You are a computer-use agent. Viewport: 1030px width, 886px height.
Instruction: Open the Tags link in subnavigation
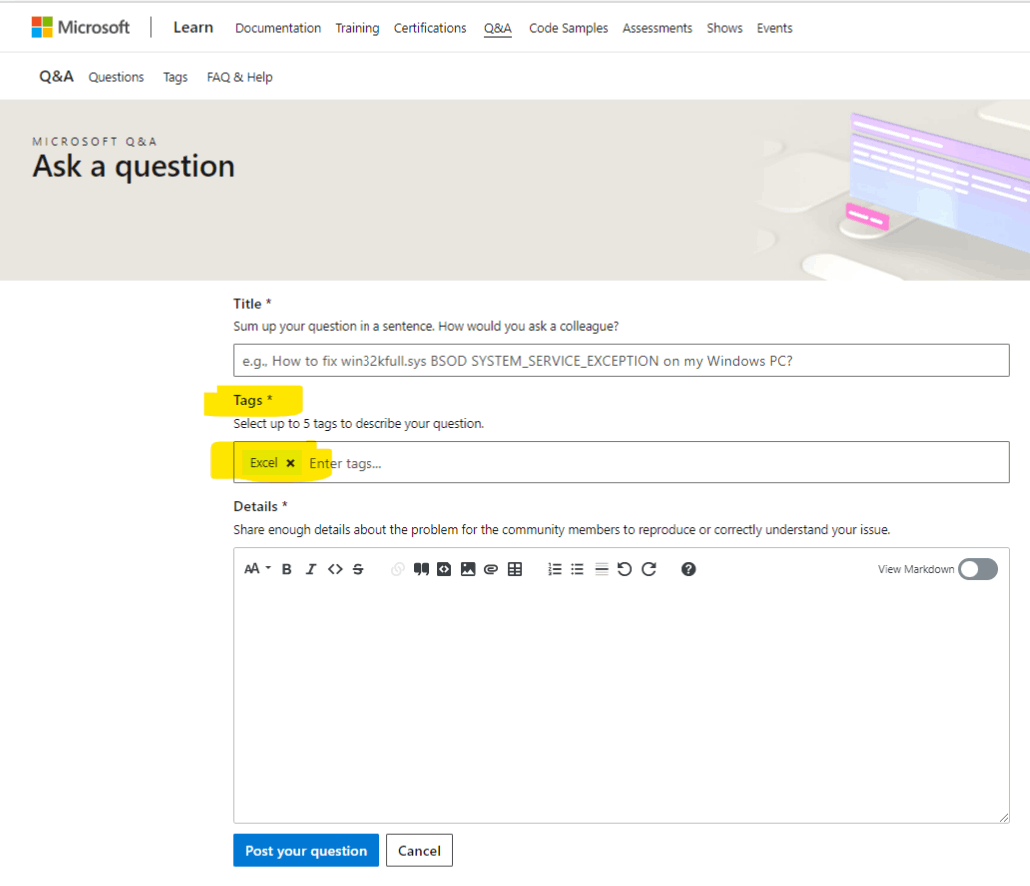coord(175,78)
